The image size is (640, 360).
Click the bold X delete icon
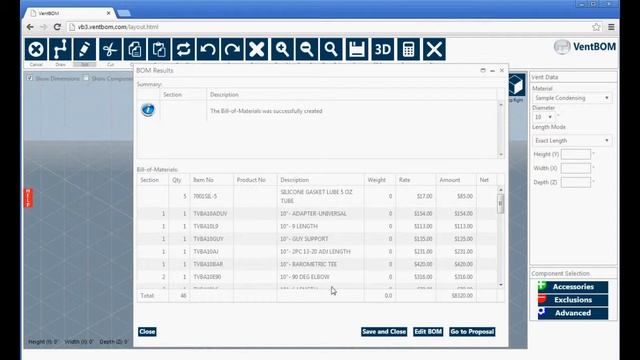pos(257,49)
